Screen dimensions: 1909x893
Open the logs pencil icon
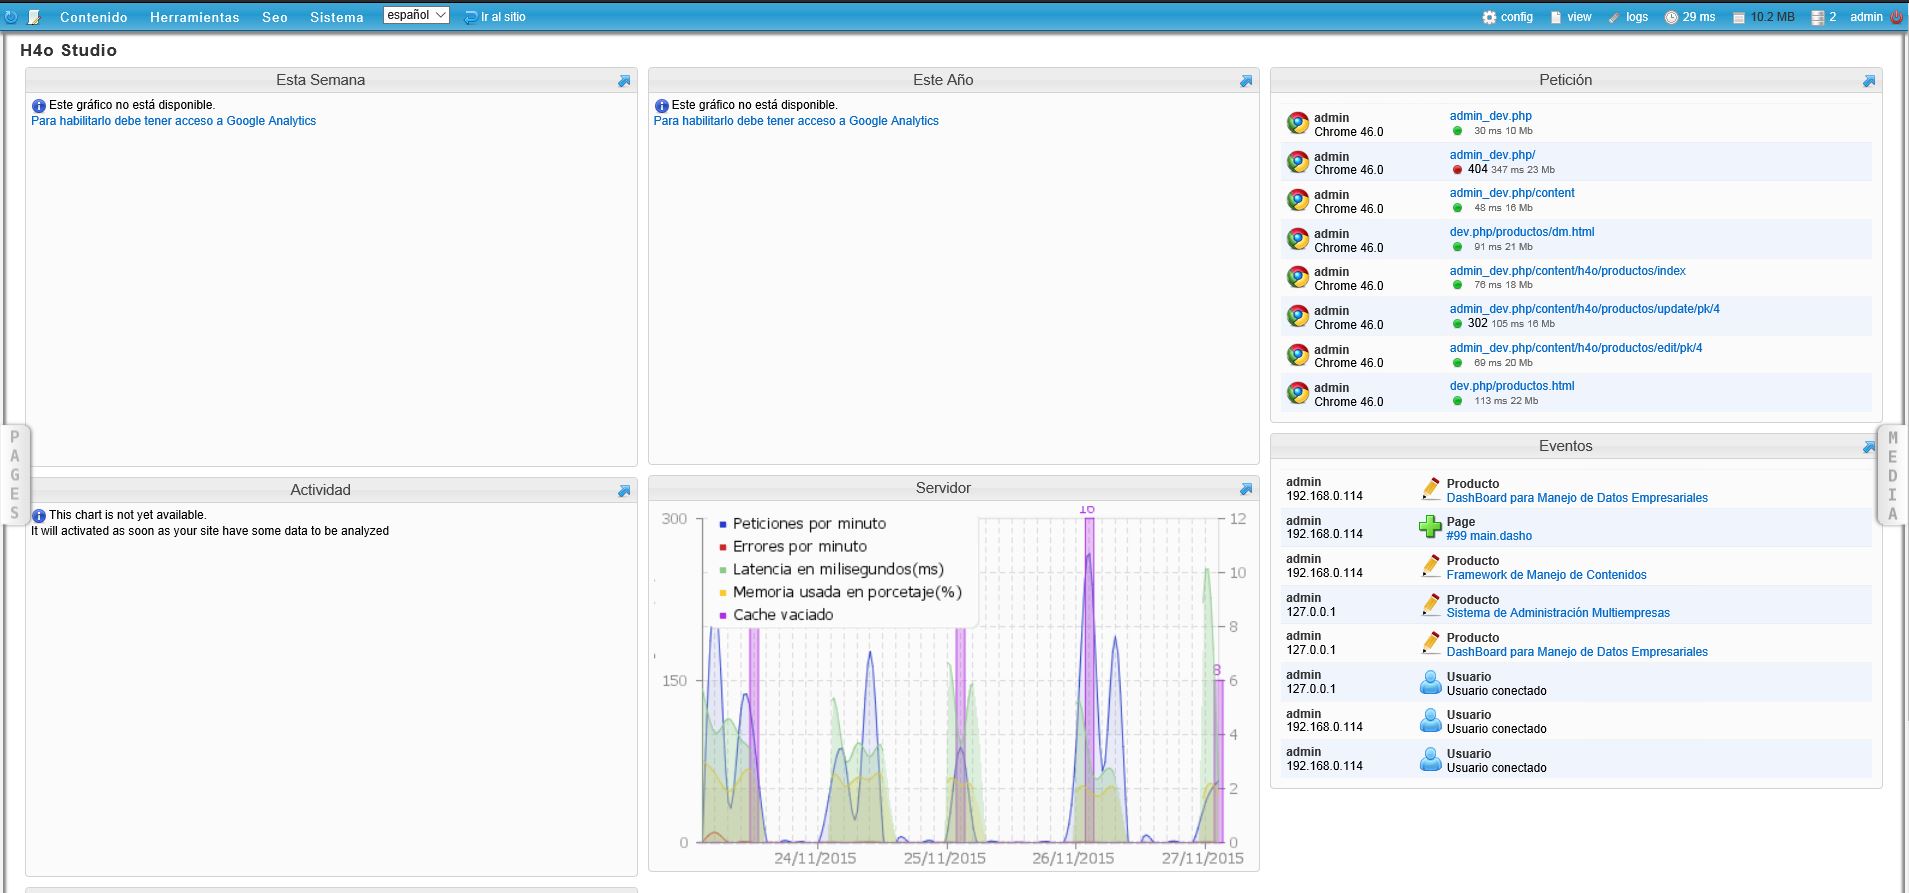pos(1613,17)
